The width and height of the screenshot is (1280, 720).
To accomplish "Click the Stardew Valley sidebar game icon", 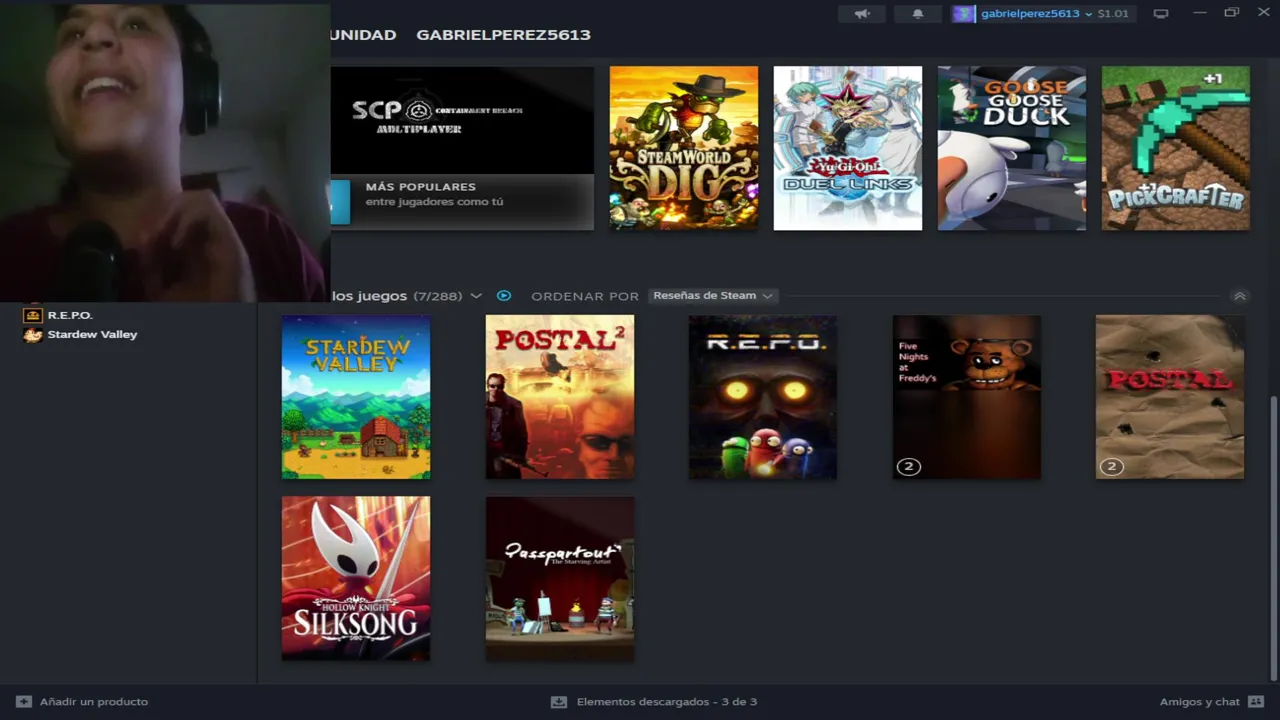I will (33, 335).
